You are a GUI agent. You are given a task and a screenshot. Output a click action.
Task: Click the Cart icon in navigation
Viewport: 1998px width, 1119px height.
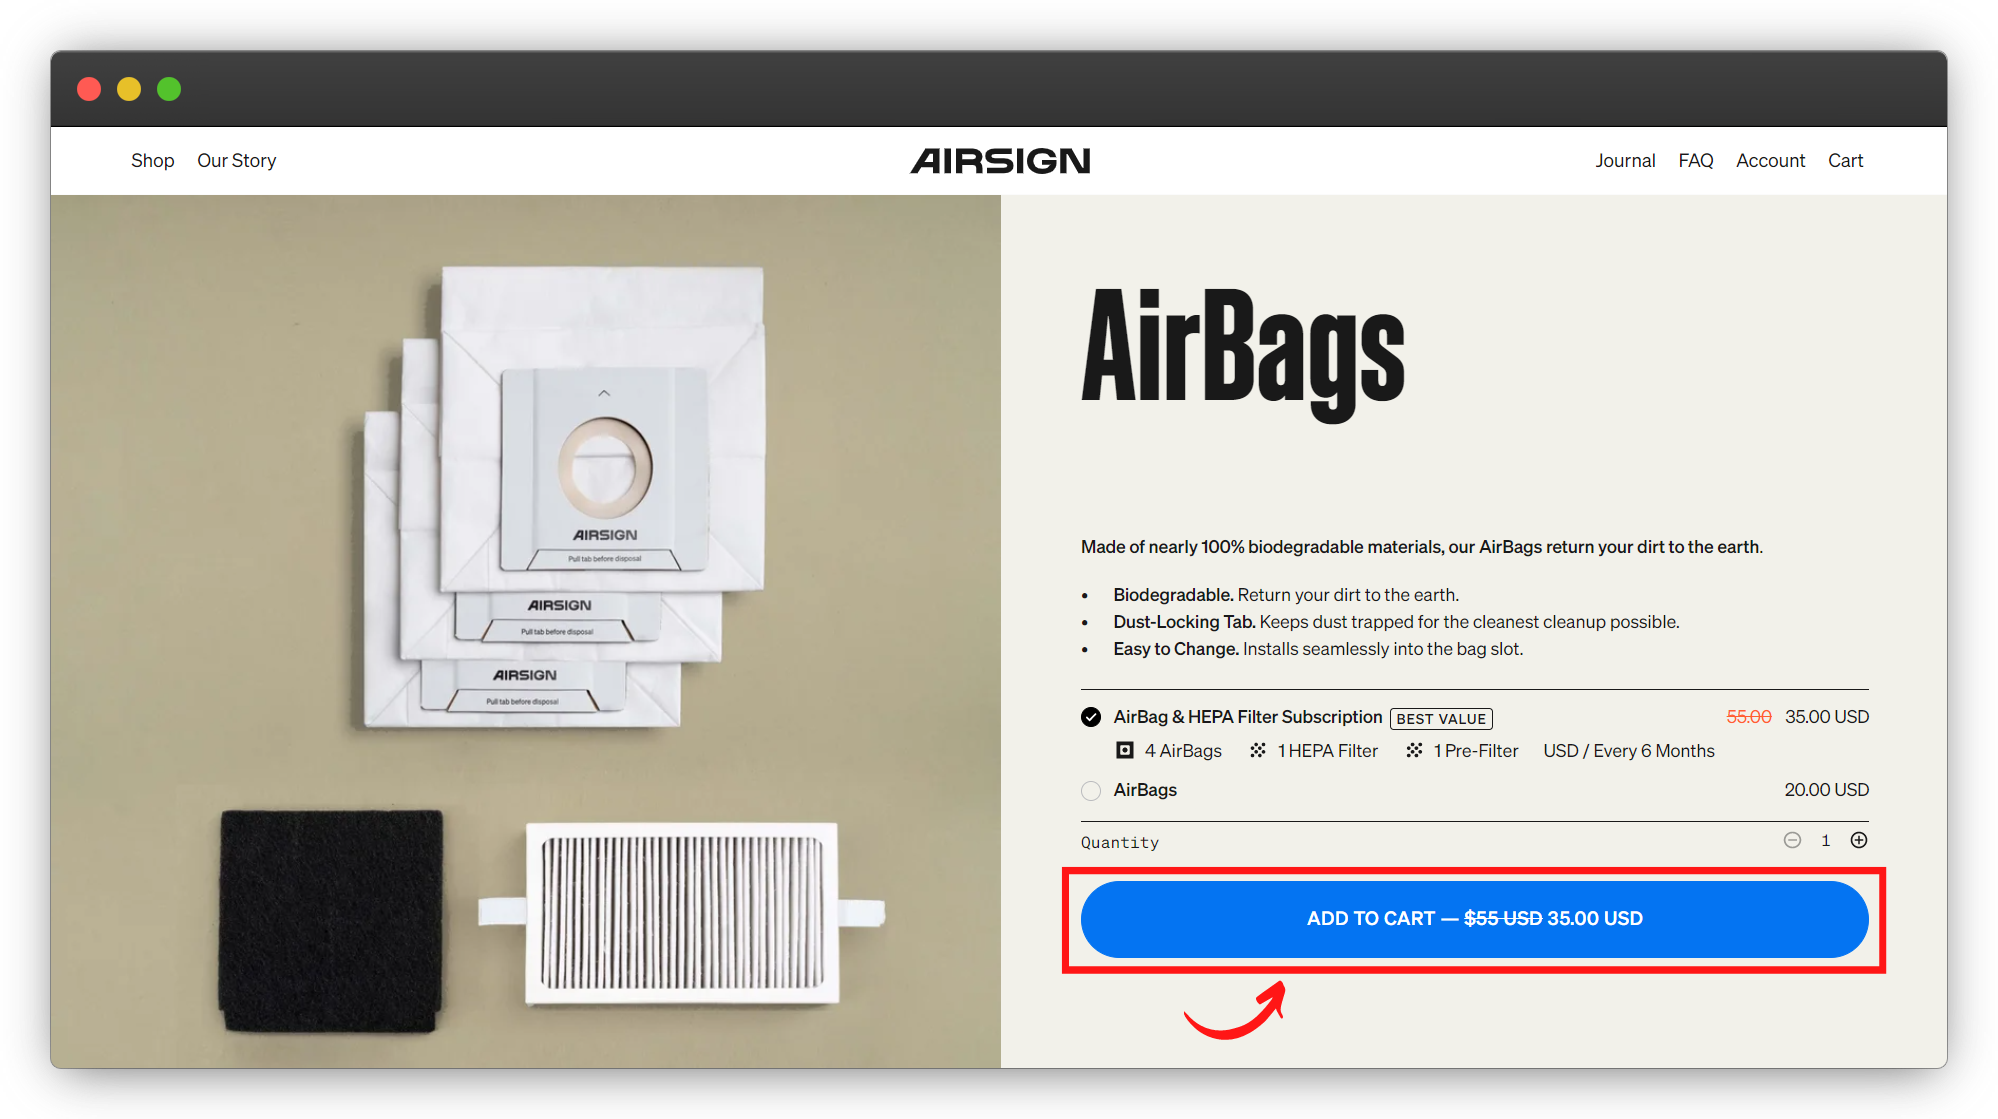tap(1847, 161)
